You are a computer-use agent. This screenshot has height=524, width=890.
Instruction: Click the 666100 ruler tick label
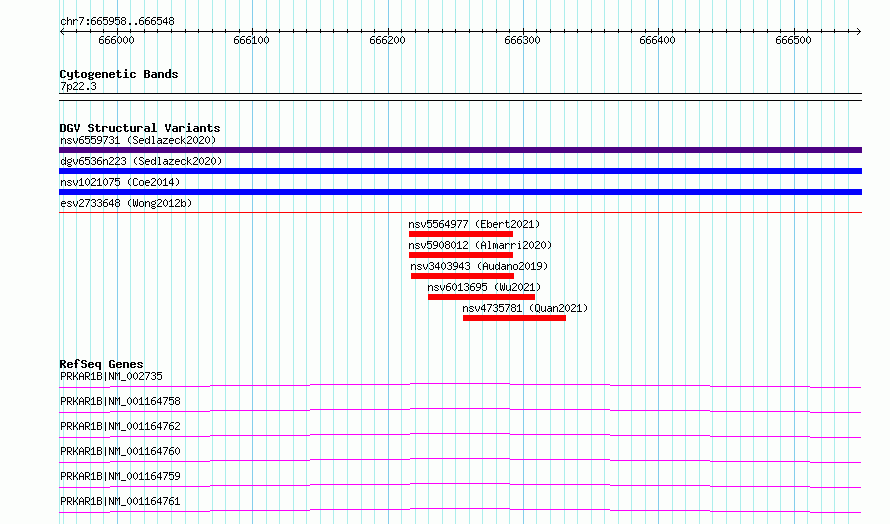[x=251, y=40]
